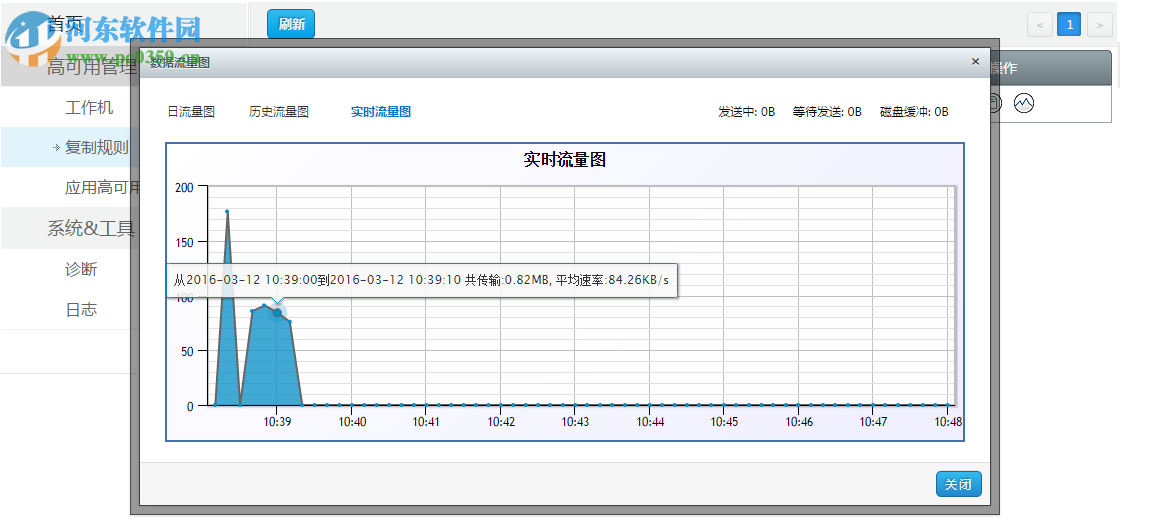The width and height of the screenshot is (1167, 524).
Task: Click the 200 value on the y-axis
Action: [x=185, y=187]
